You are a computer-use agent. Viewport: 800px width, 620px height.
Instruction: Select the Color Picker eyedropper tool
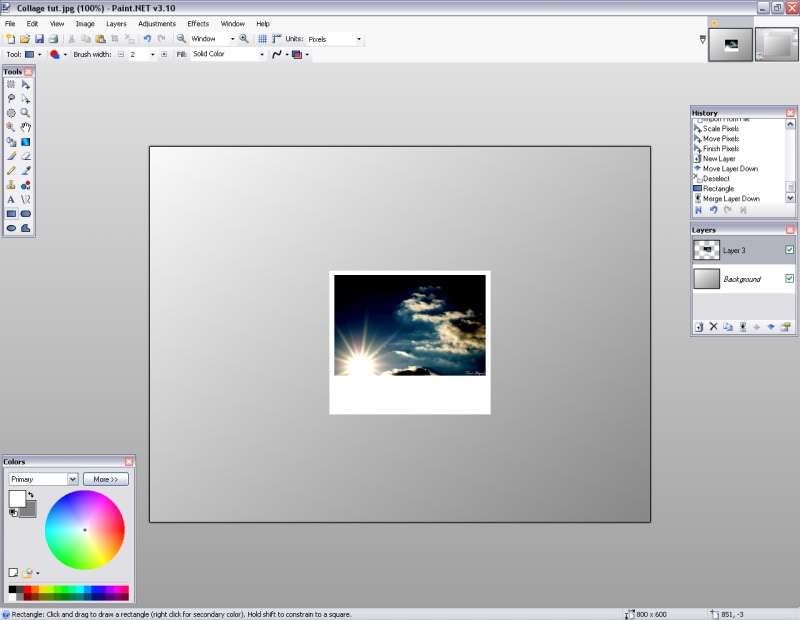(x=26, y=170)
